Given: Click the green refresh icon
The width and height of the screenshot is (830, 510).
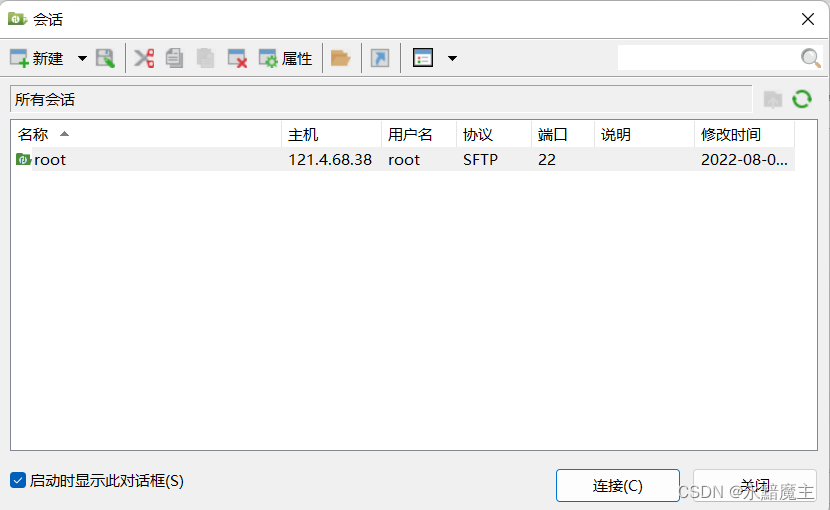Looking at the screenshot, I should (802, 99).
